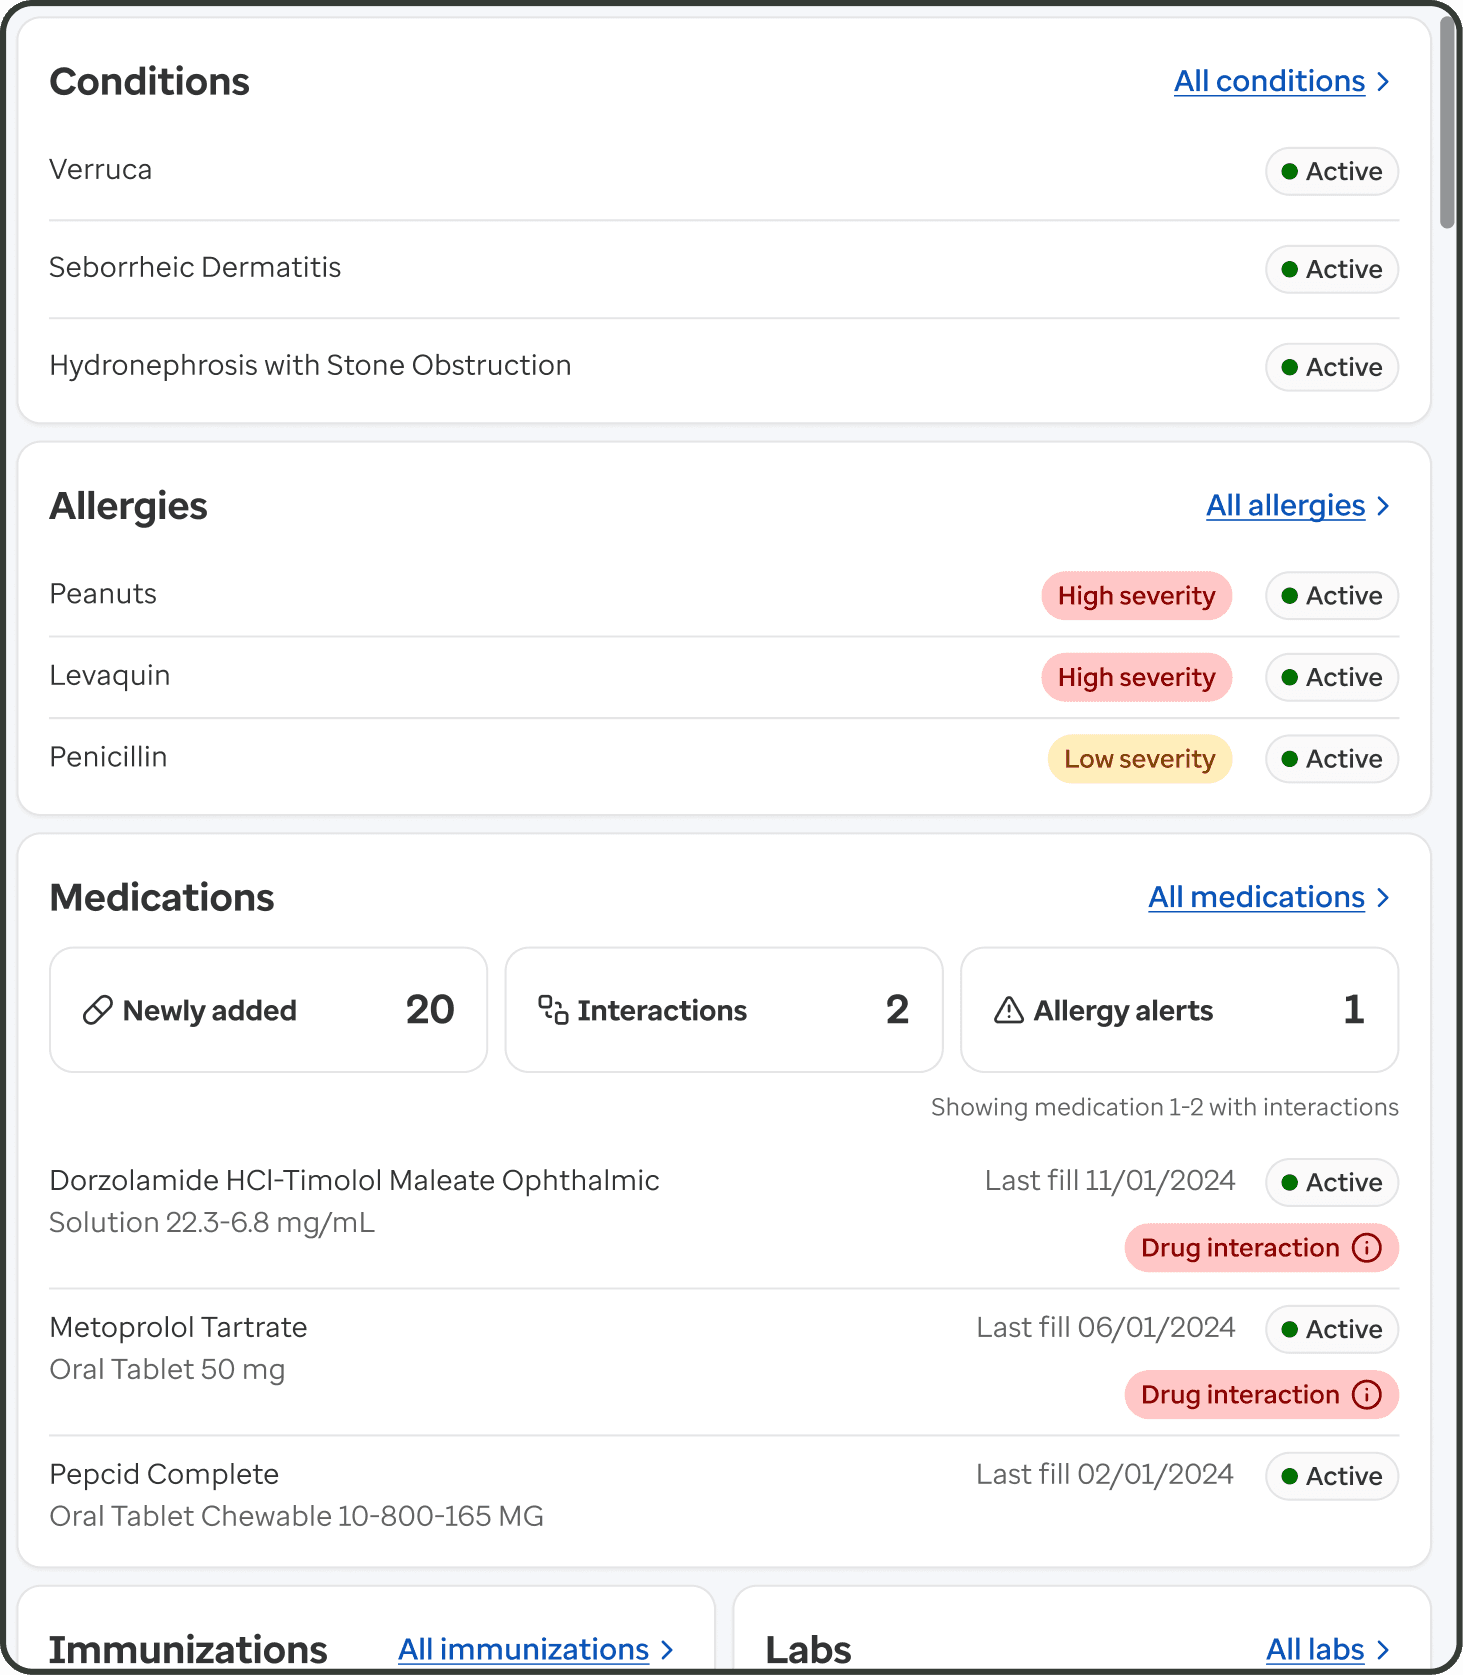
Task: Click the pill icon beside Newly added
Action: tap(97, 1010)
